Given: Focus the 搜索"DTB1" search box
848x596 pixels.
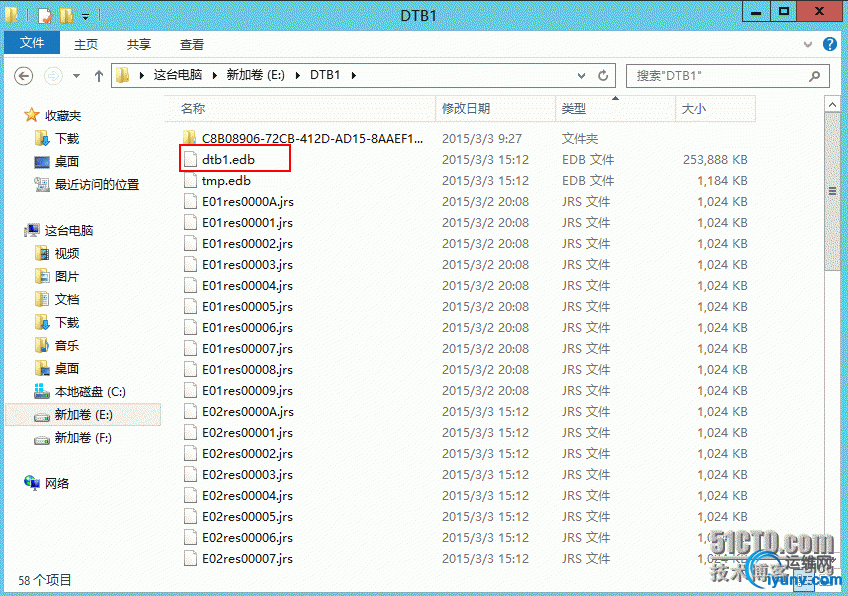Looking at the screenshot, I should 727,76.
